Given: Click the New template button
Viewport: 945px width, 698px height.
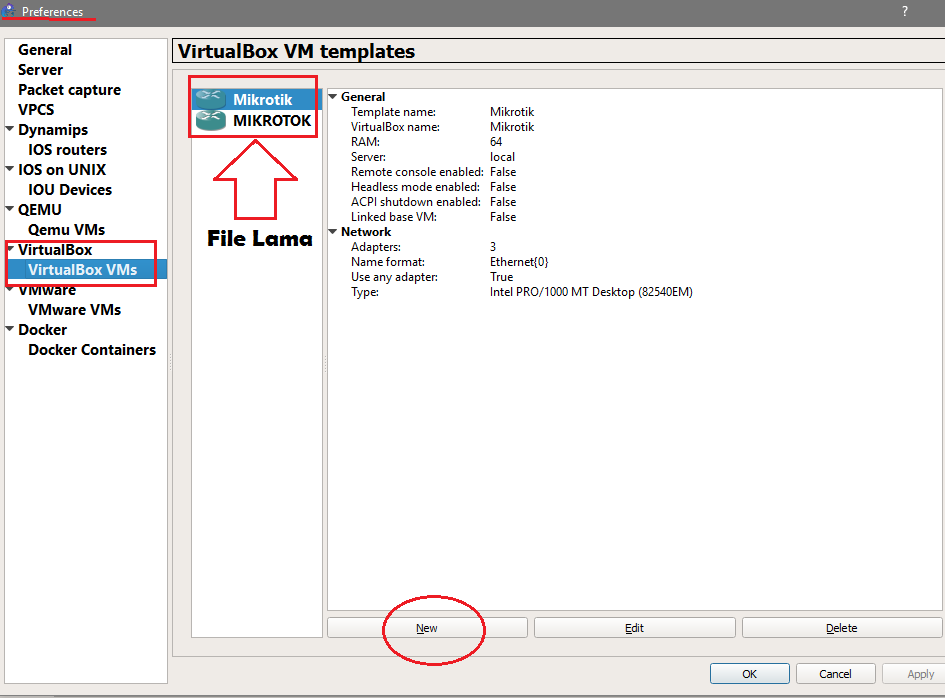Looking at the screenshot, I should 427,627.
